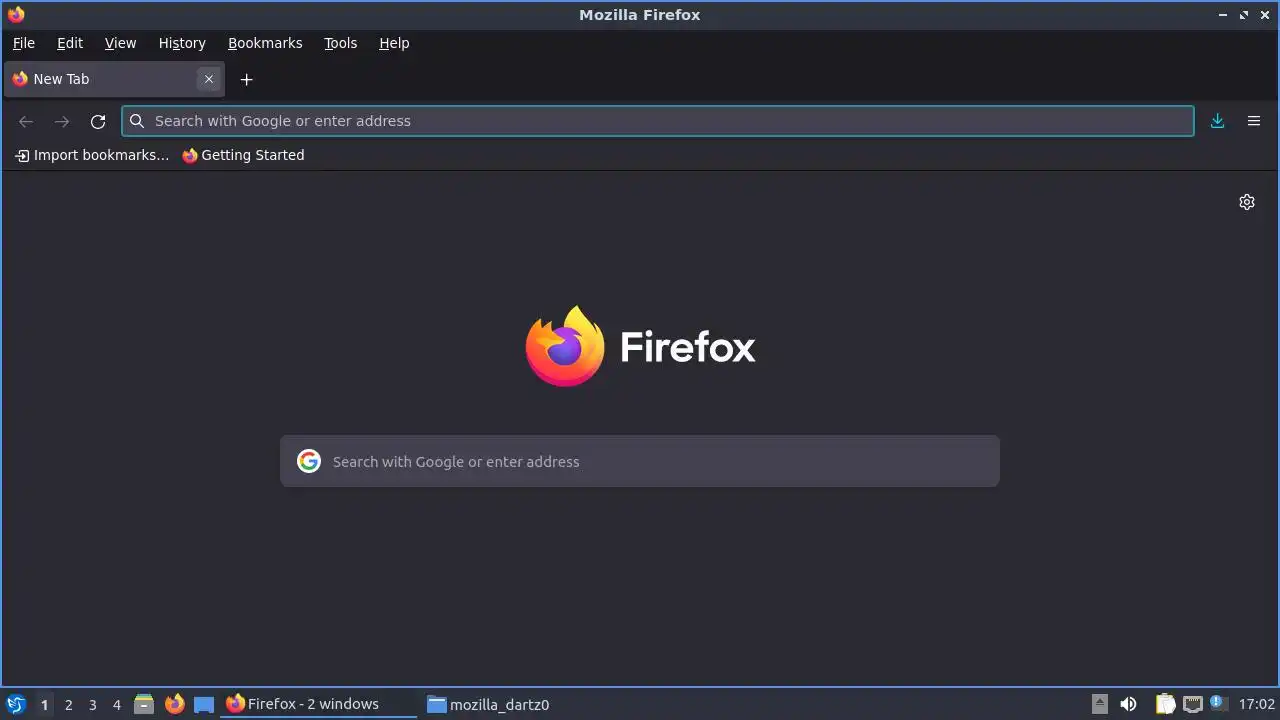Open new tab personalization gear
Viewport: 1280px width, 720px height.
pyautogui.click(x=1247, y=202)
